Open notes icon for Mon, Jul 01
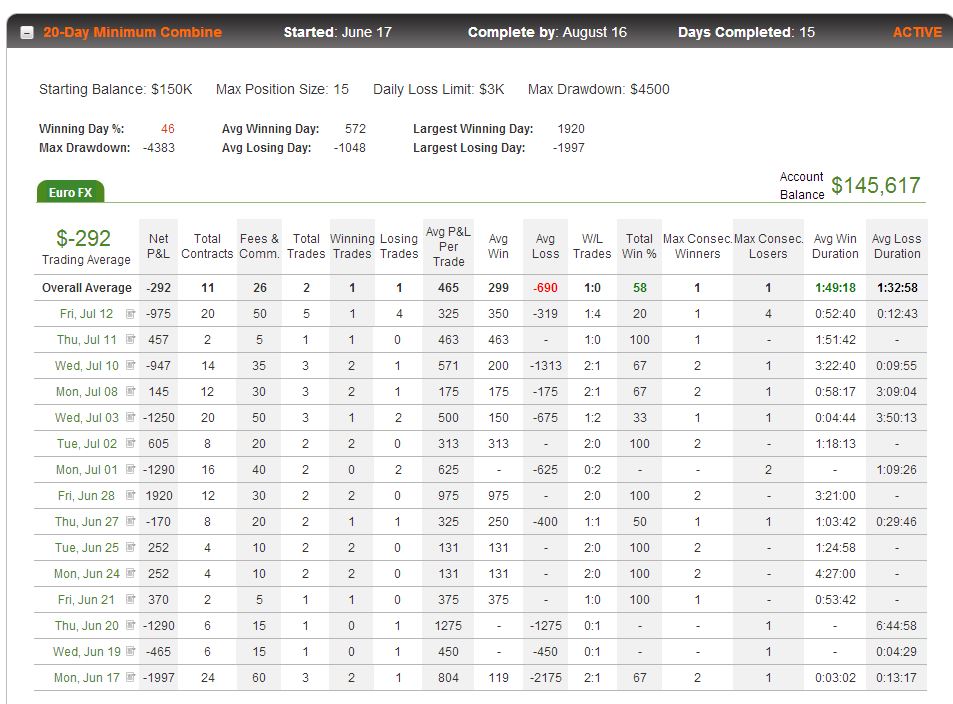 (x=130, y=469)
